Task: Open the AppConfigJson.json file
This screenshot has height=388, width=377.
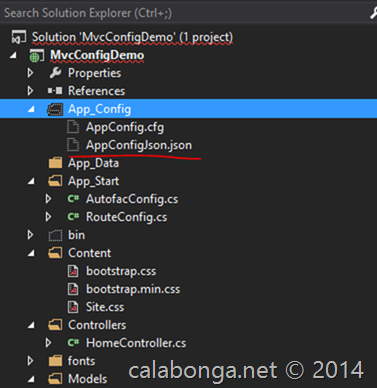Action: coord(139,145)
